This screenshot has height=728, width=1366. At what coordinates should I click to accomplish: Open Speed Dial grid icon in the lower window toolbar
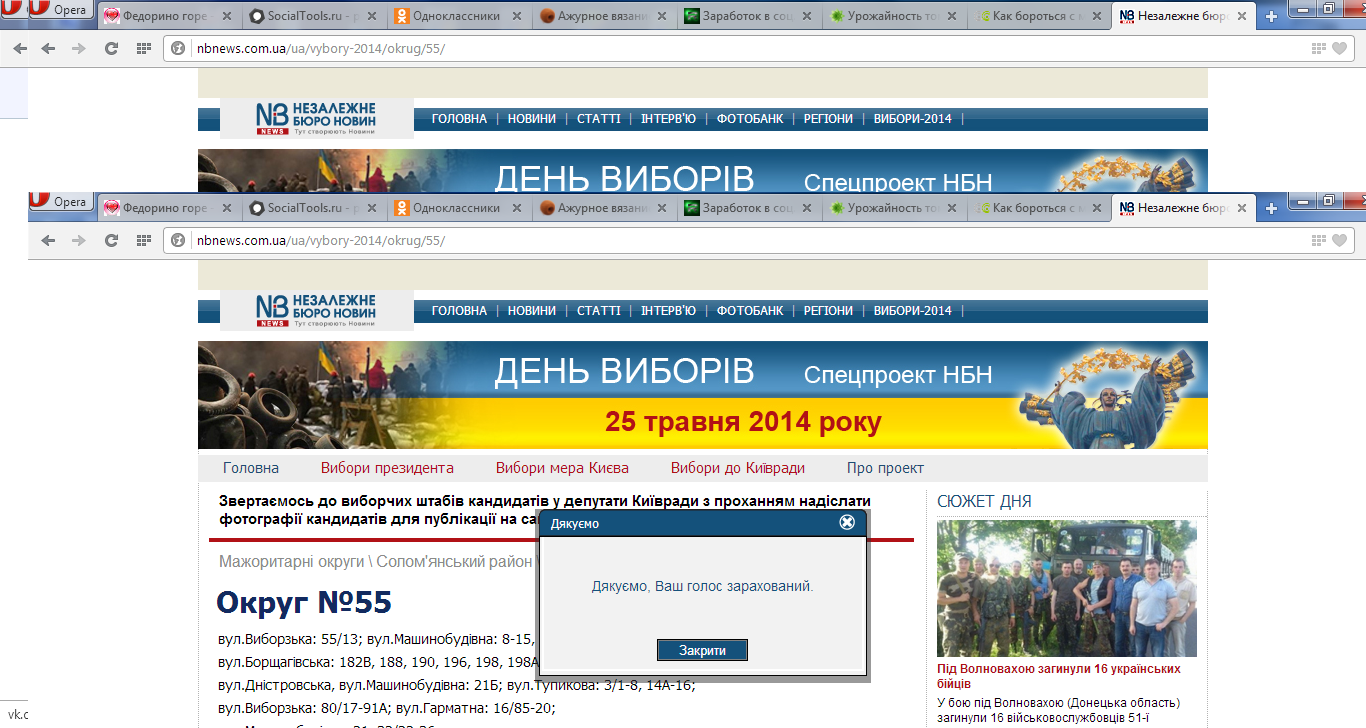pos(143,241)
